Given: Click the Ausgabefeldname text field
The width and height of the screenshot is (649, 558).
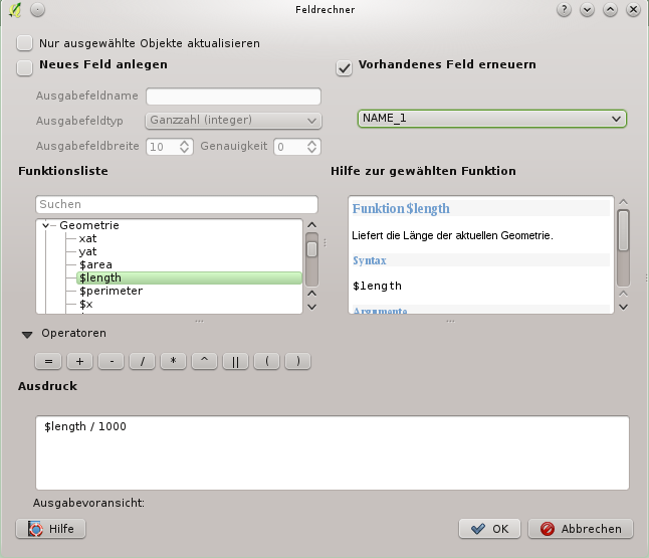Looking at the screenshot, I should pos(233,96).
